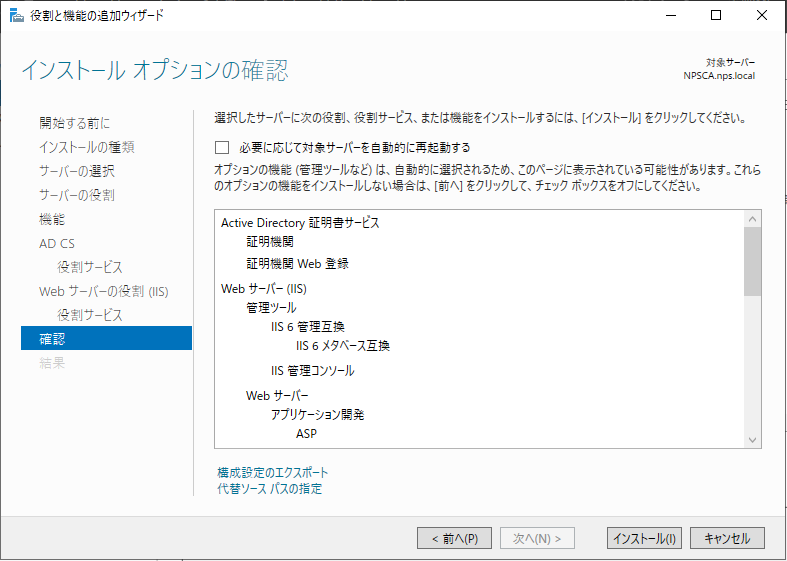Click the wizard icon in title bar
Viewport: 787px width, 561px height.
coord(17,16)
